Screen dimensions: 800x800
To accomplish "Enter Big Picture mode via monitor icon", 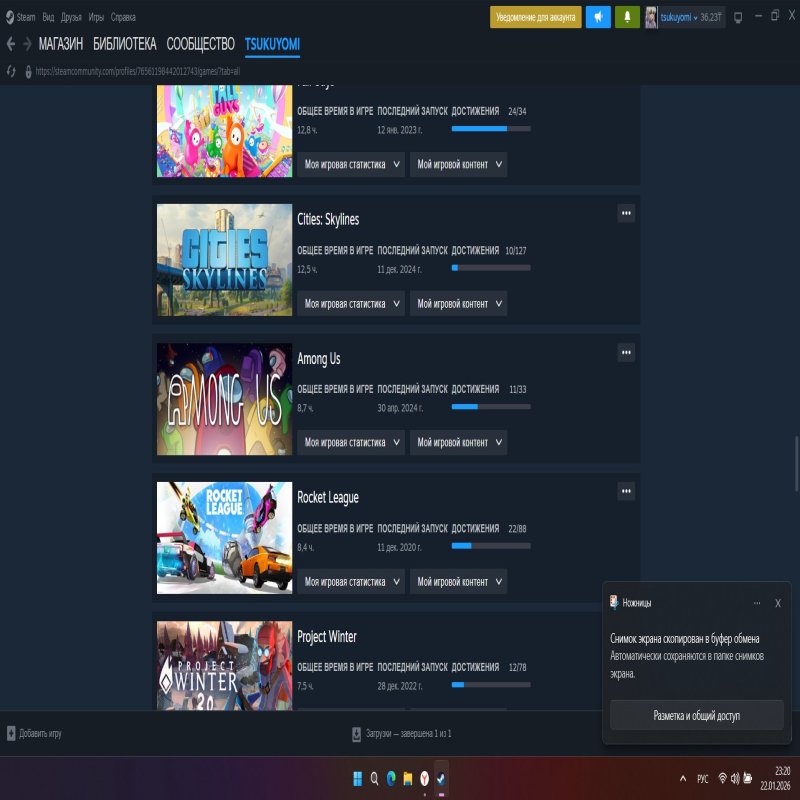I will click(737, 16).
